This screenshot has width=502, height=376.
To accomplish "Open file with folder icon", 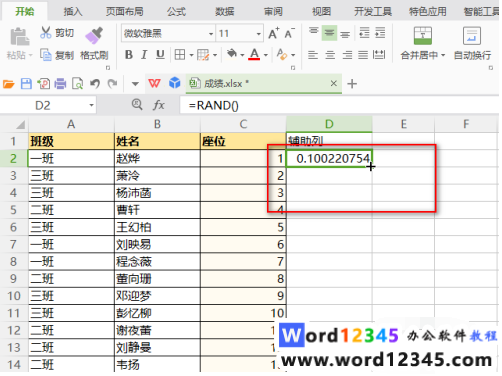I will point(9,84).
